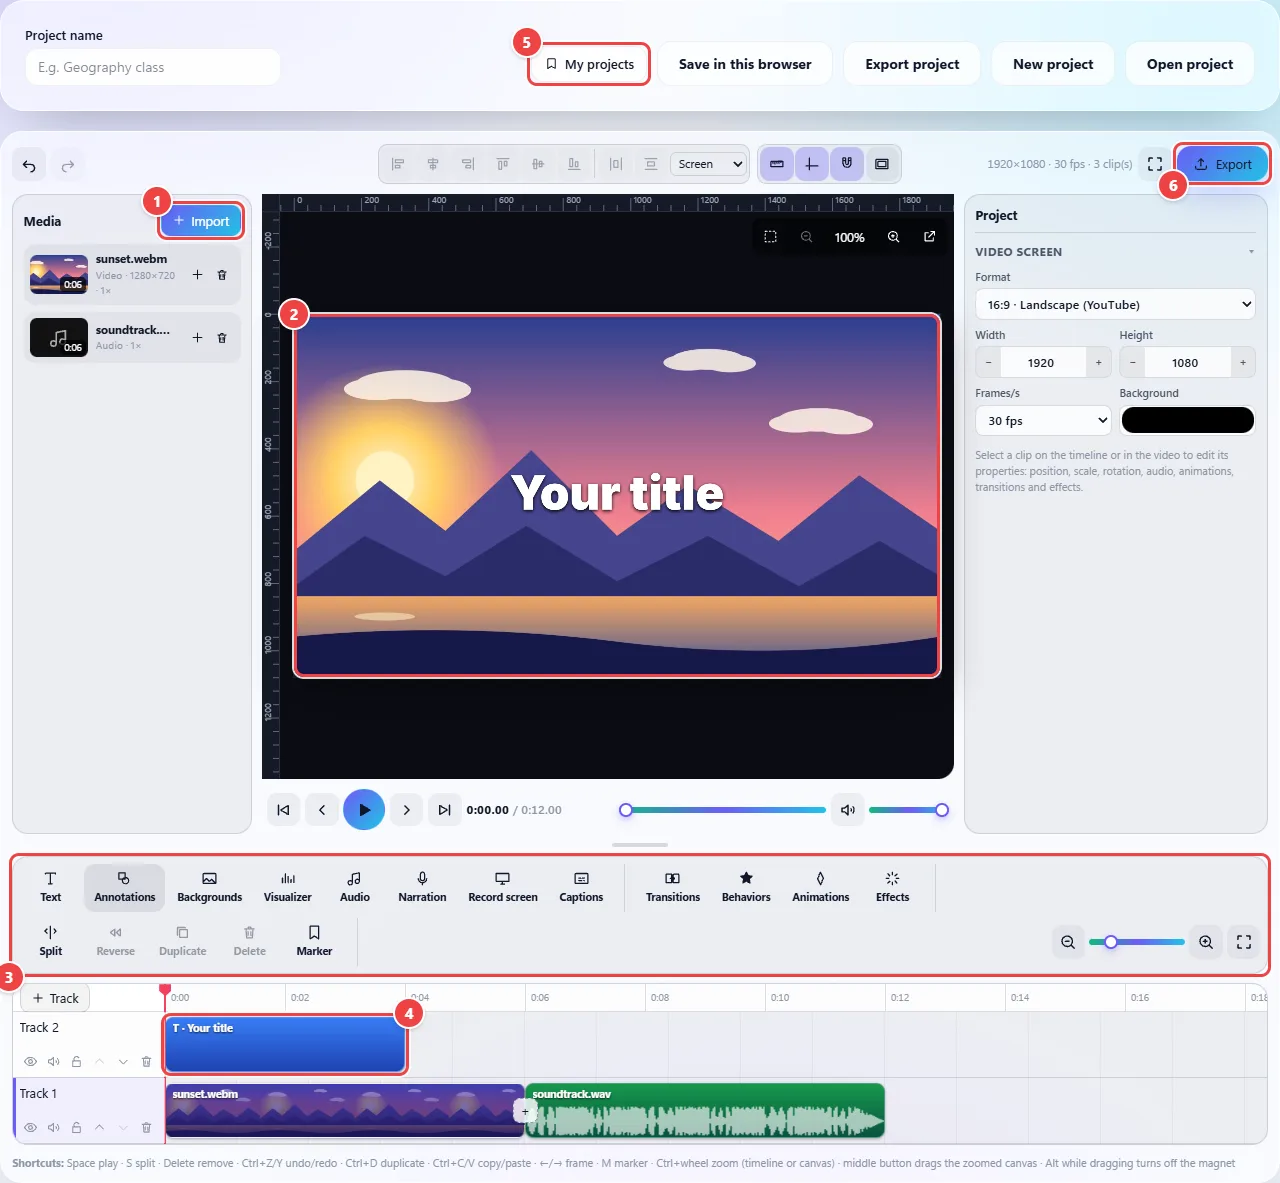Hide Track 1 with its eye icon

tap(30, 1128)
